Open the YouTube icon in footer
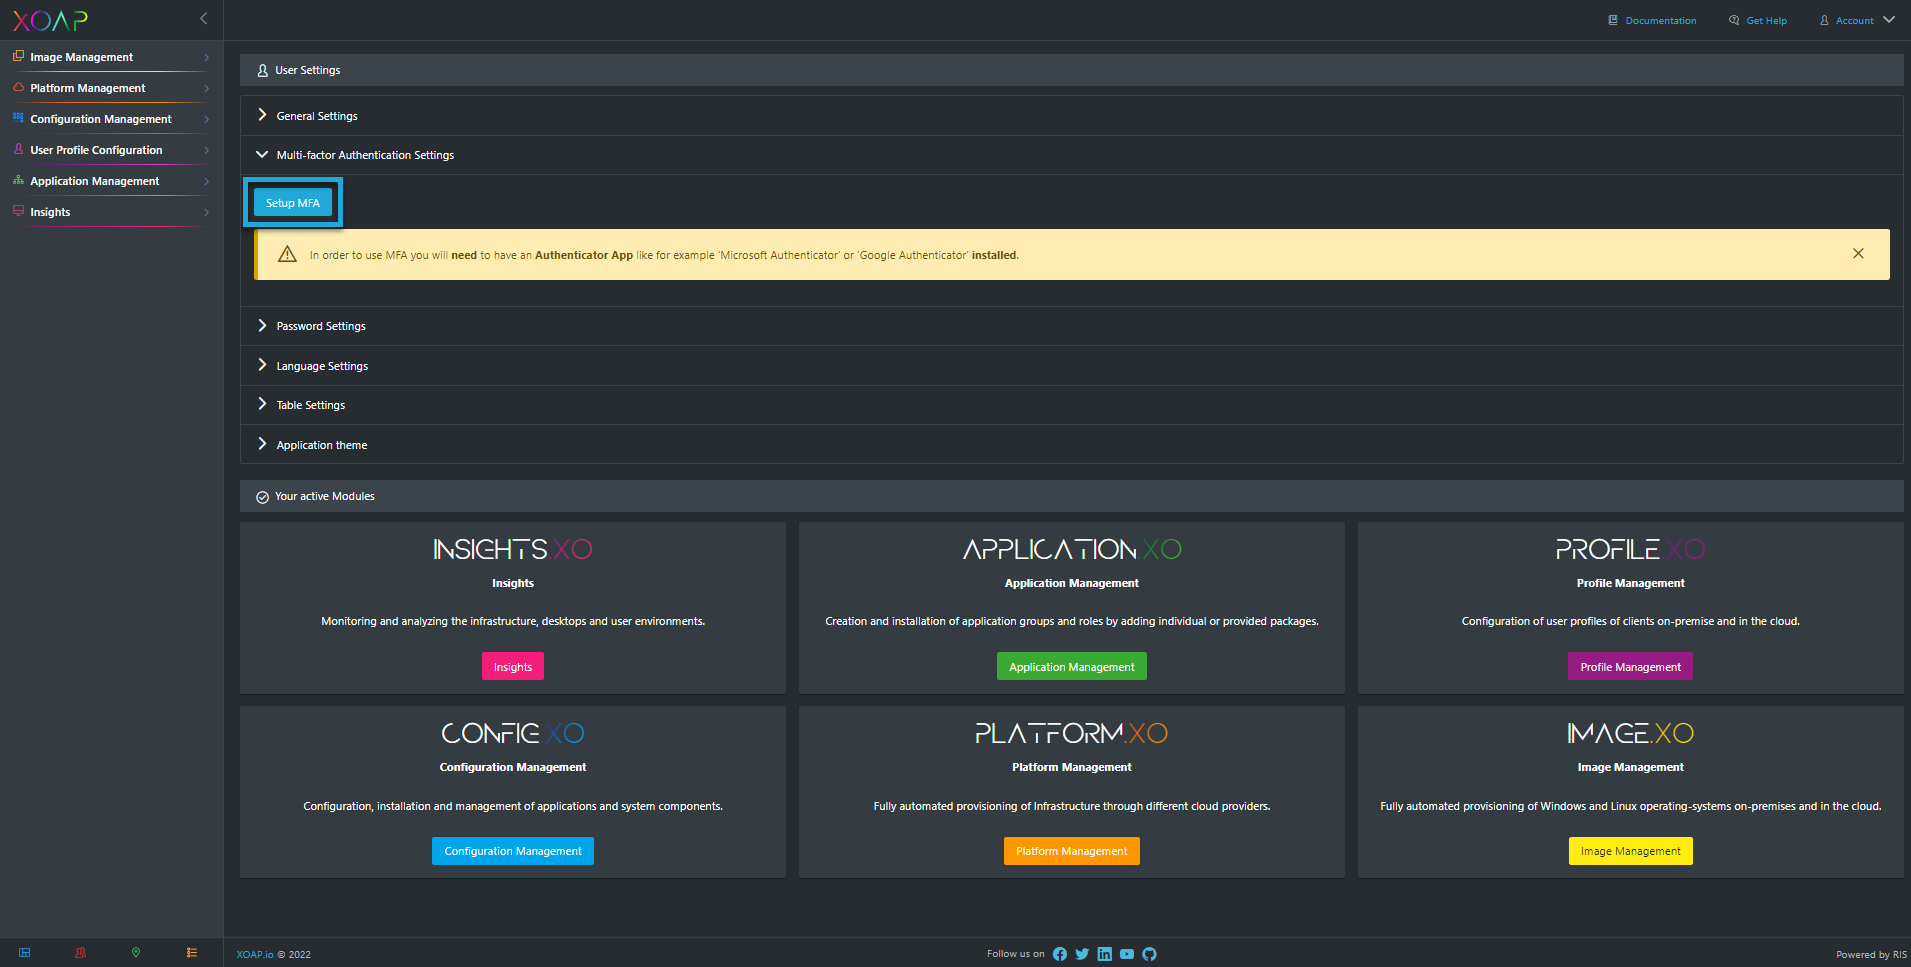 click(1127, 954)
